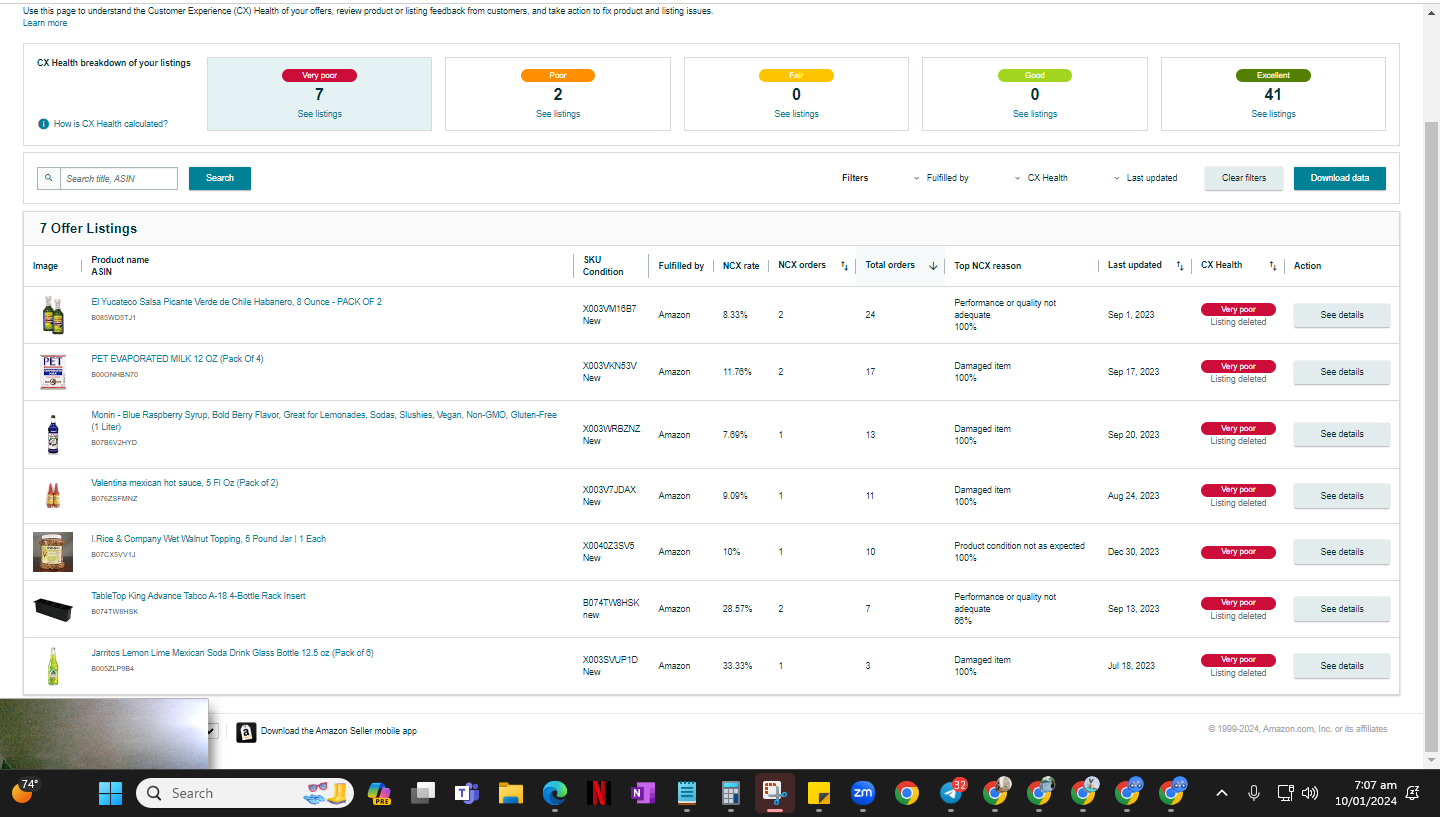Open the taskbar clock showing 7:07 am

tap(1366, 793)
